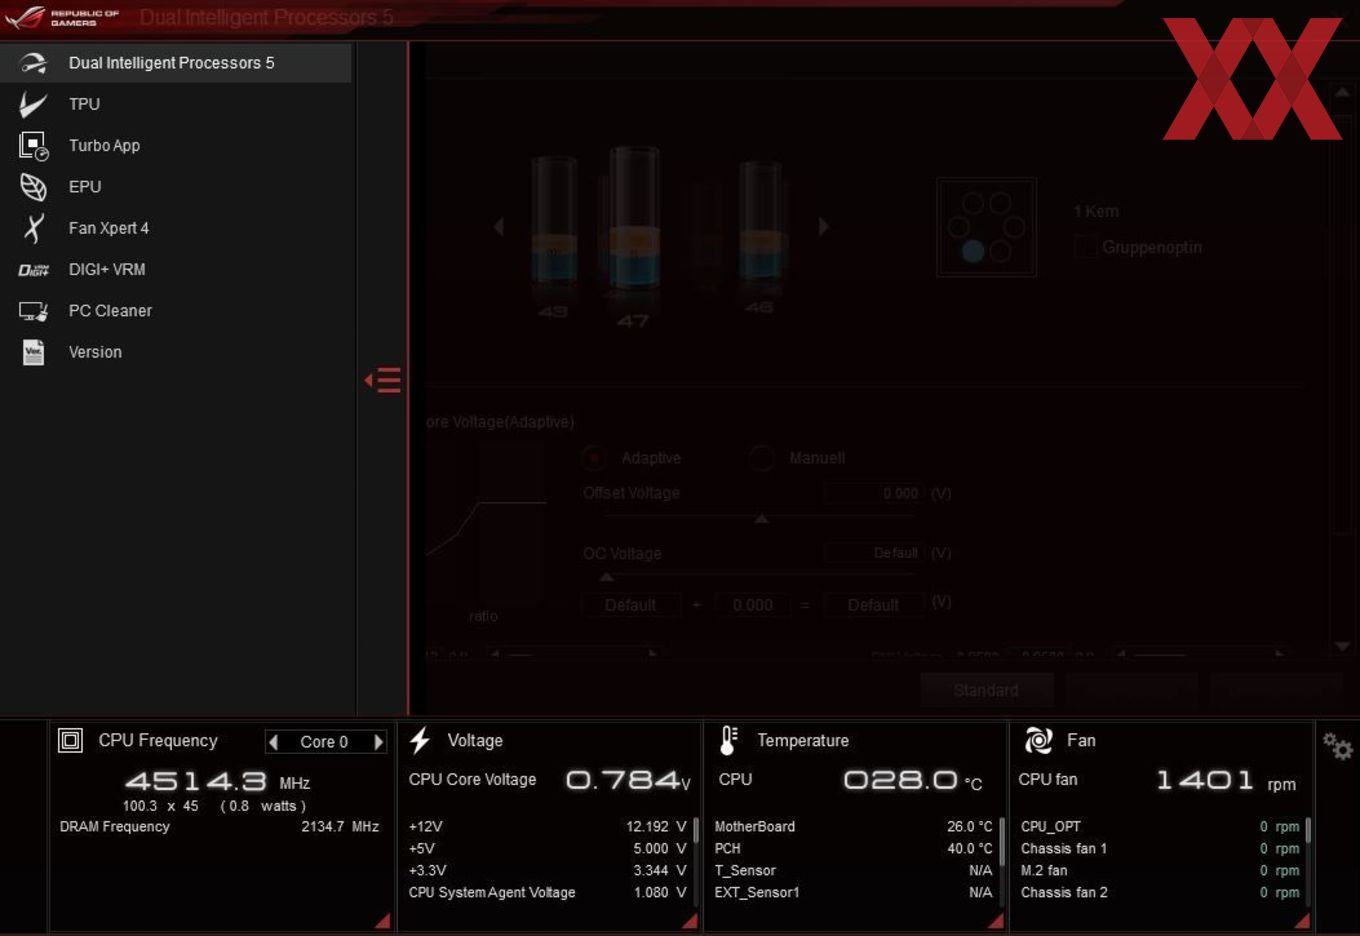Viewport: 1360px width, 936px height.
Task: Switch to previous core with left arrow
Action: (274, 742)
